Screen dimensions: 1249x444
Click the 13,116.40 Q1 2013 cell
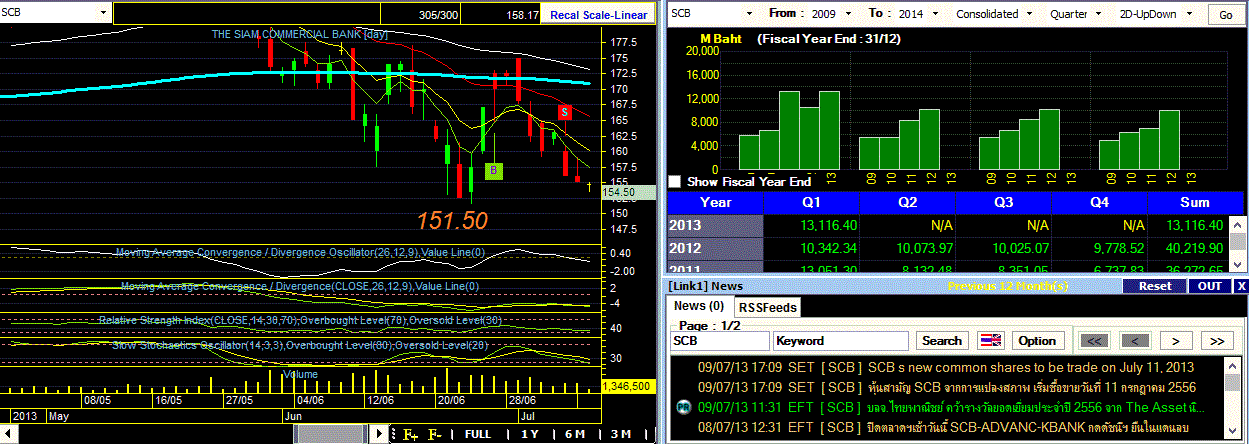(x=812, y=225)
